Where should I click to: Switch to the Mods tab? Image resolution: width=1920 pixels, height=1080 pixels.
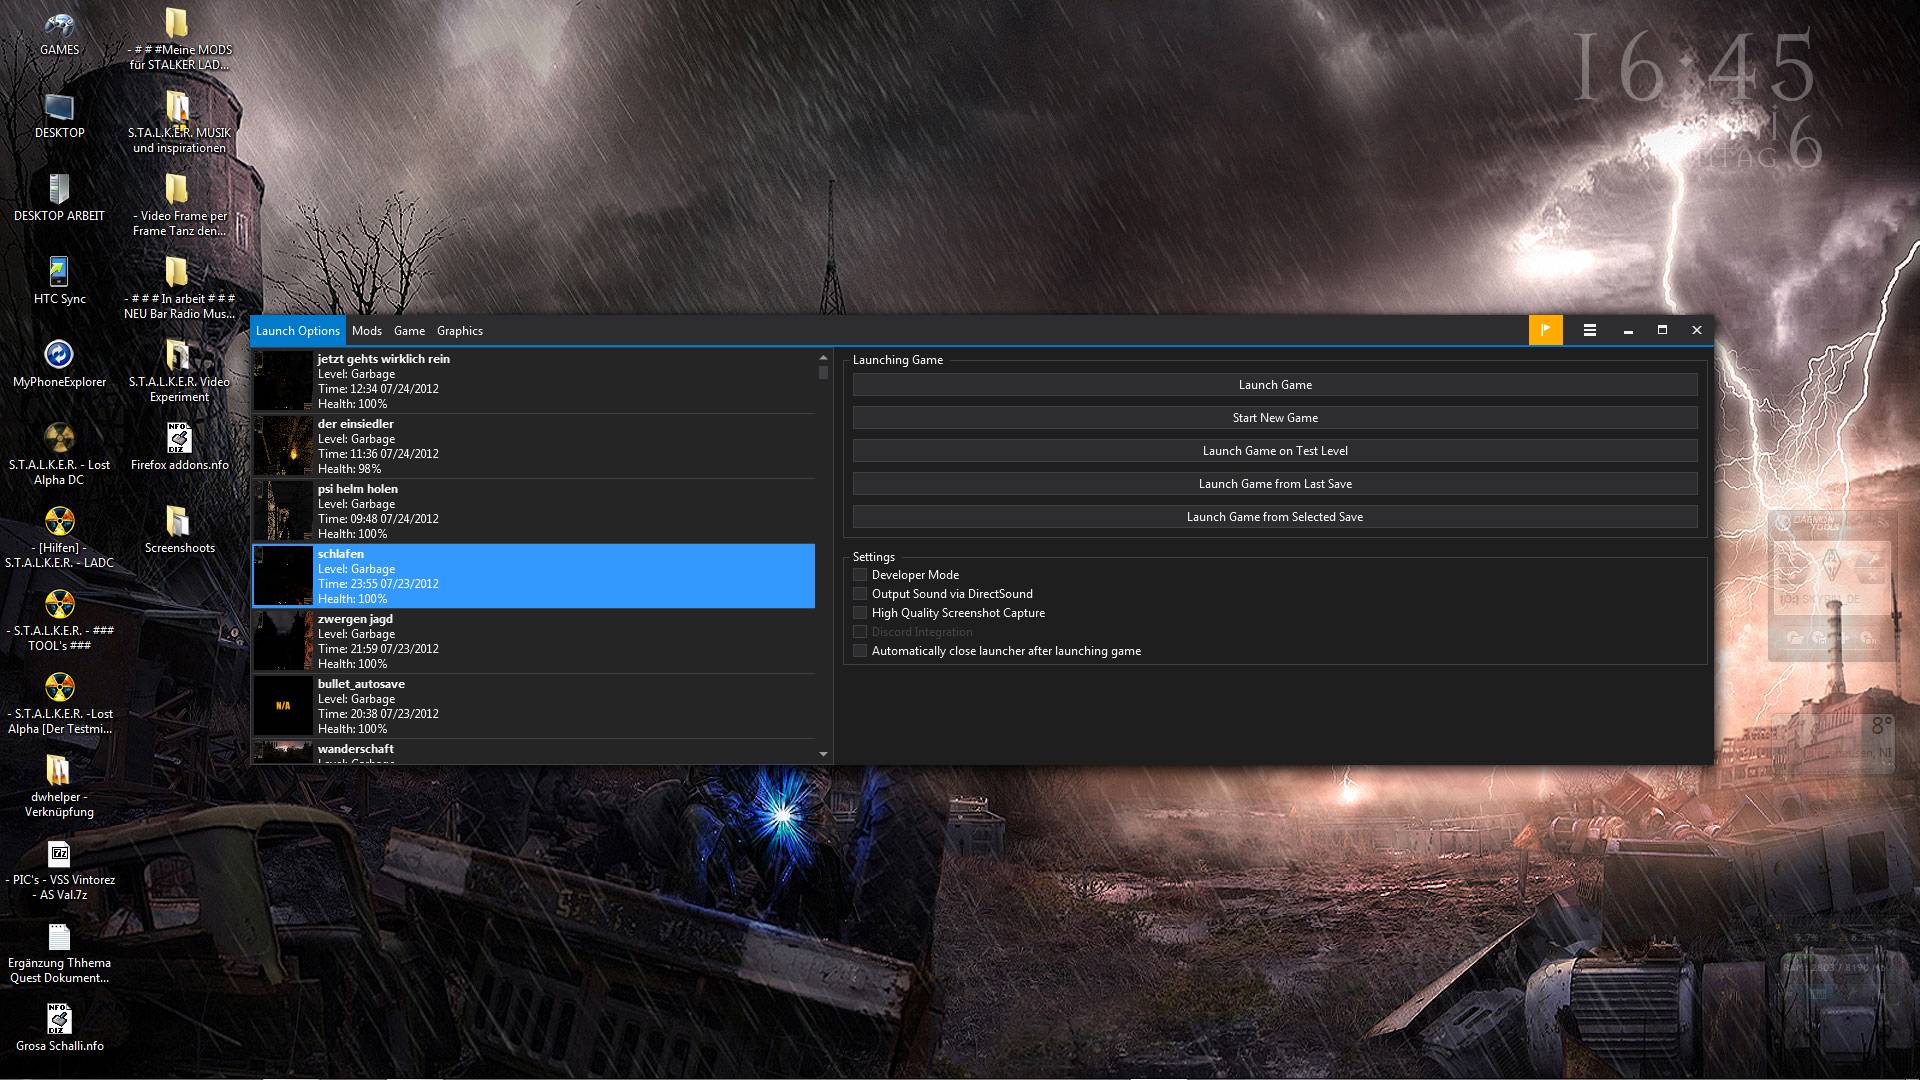tap(366, 331)
